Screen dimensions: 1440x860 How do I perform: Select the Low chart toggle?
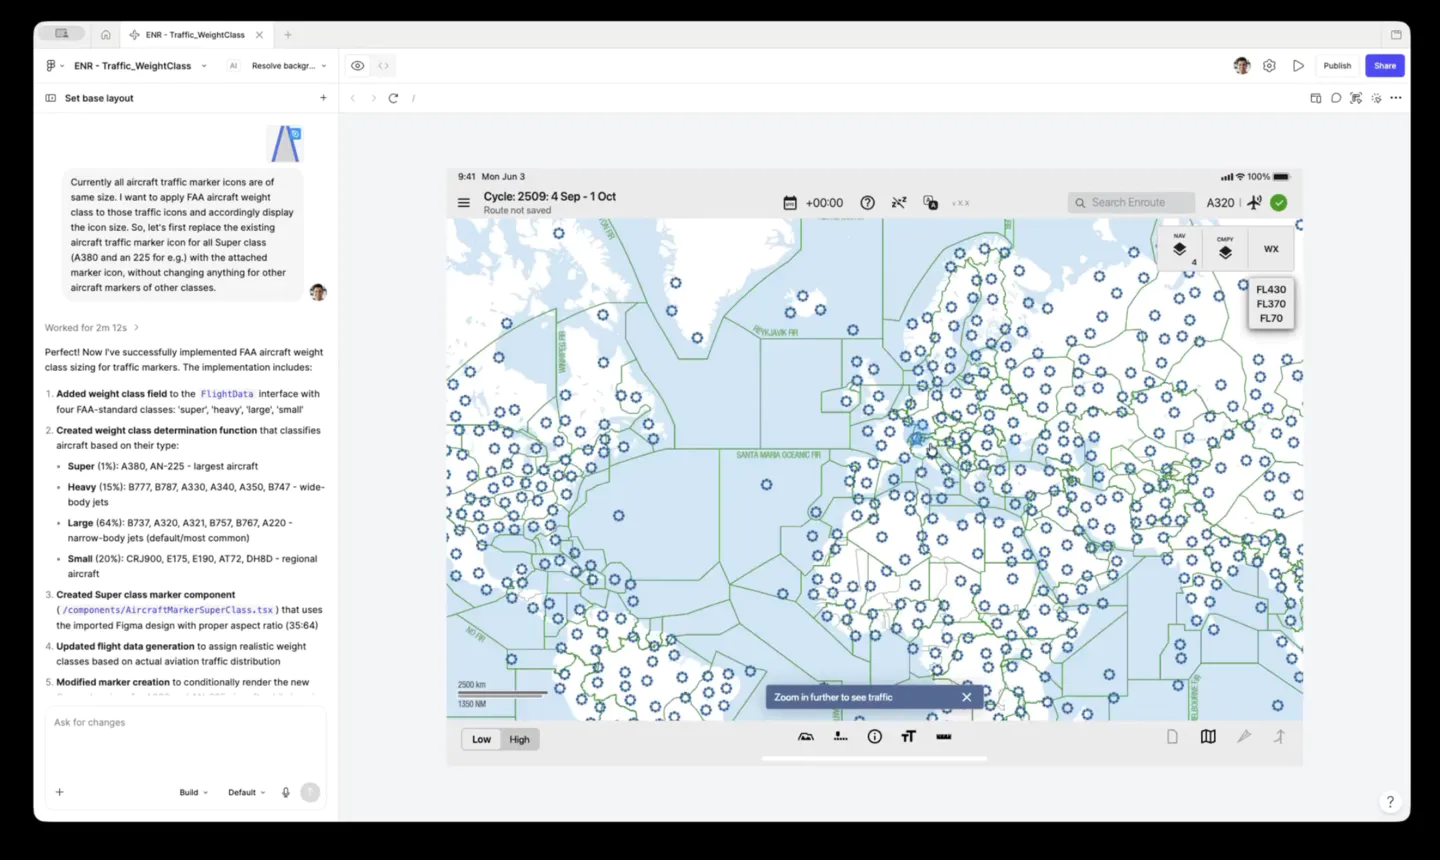coord(482,740)
